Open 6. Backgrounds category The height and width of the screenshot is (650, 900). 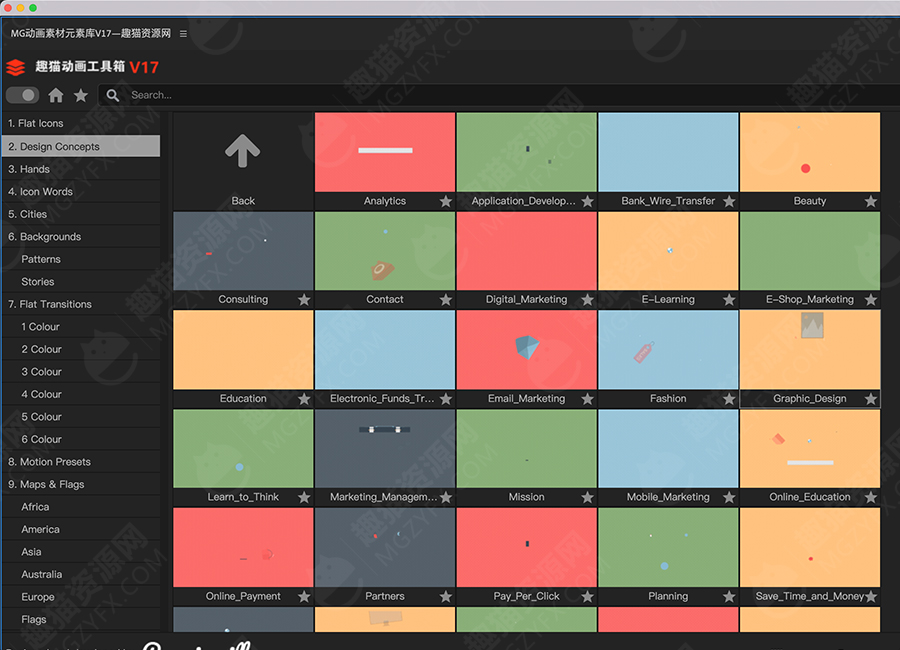pyautogui.click(x=81, y=237)
